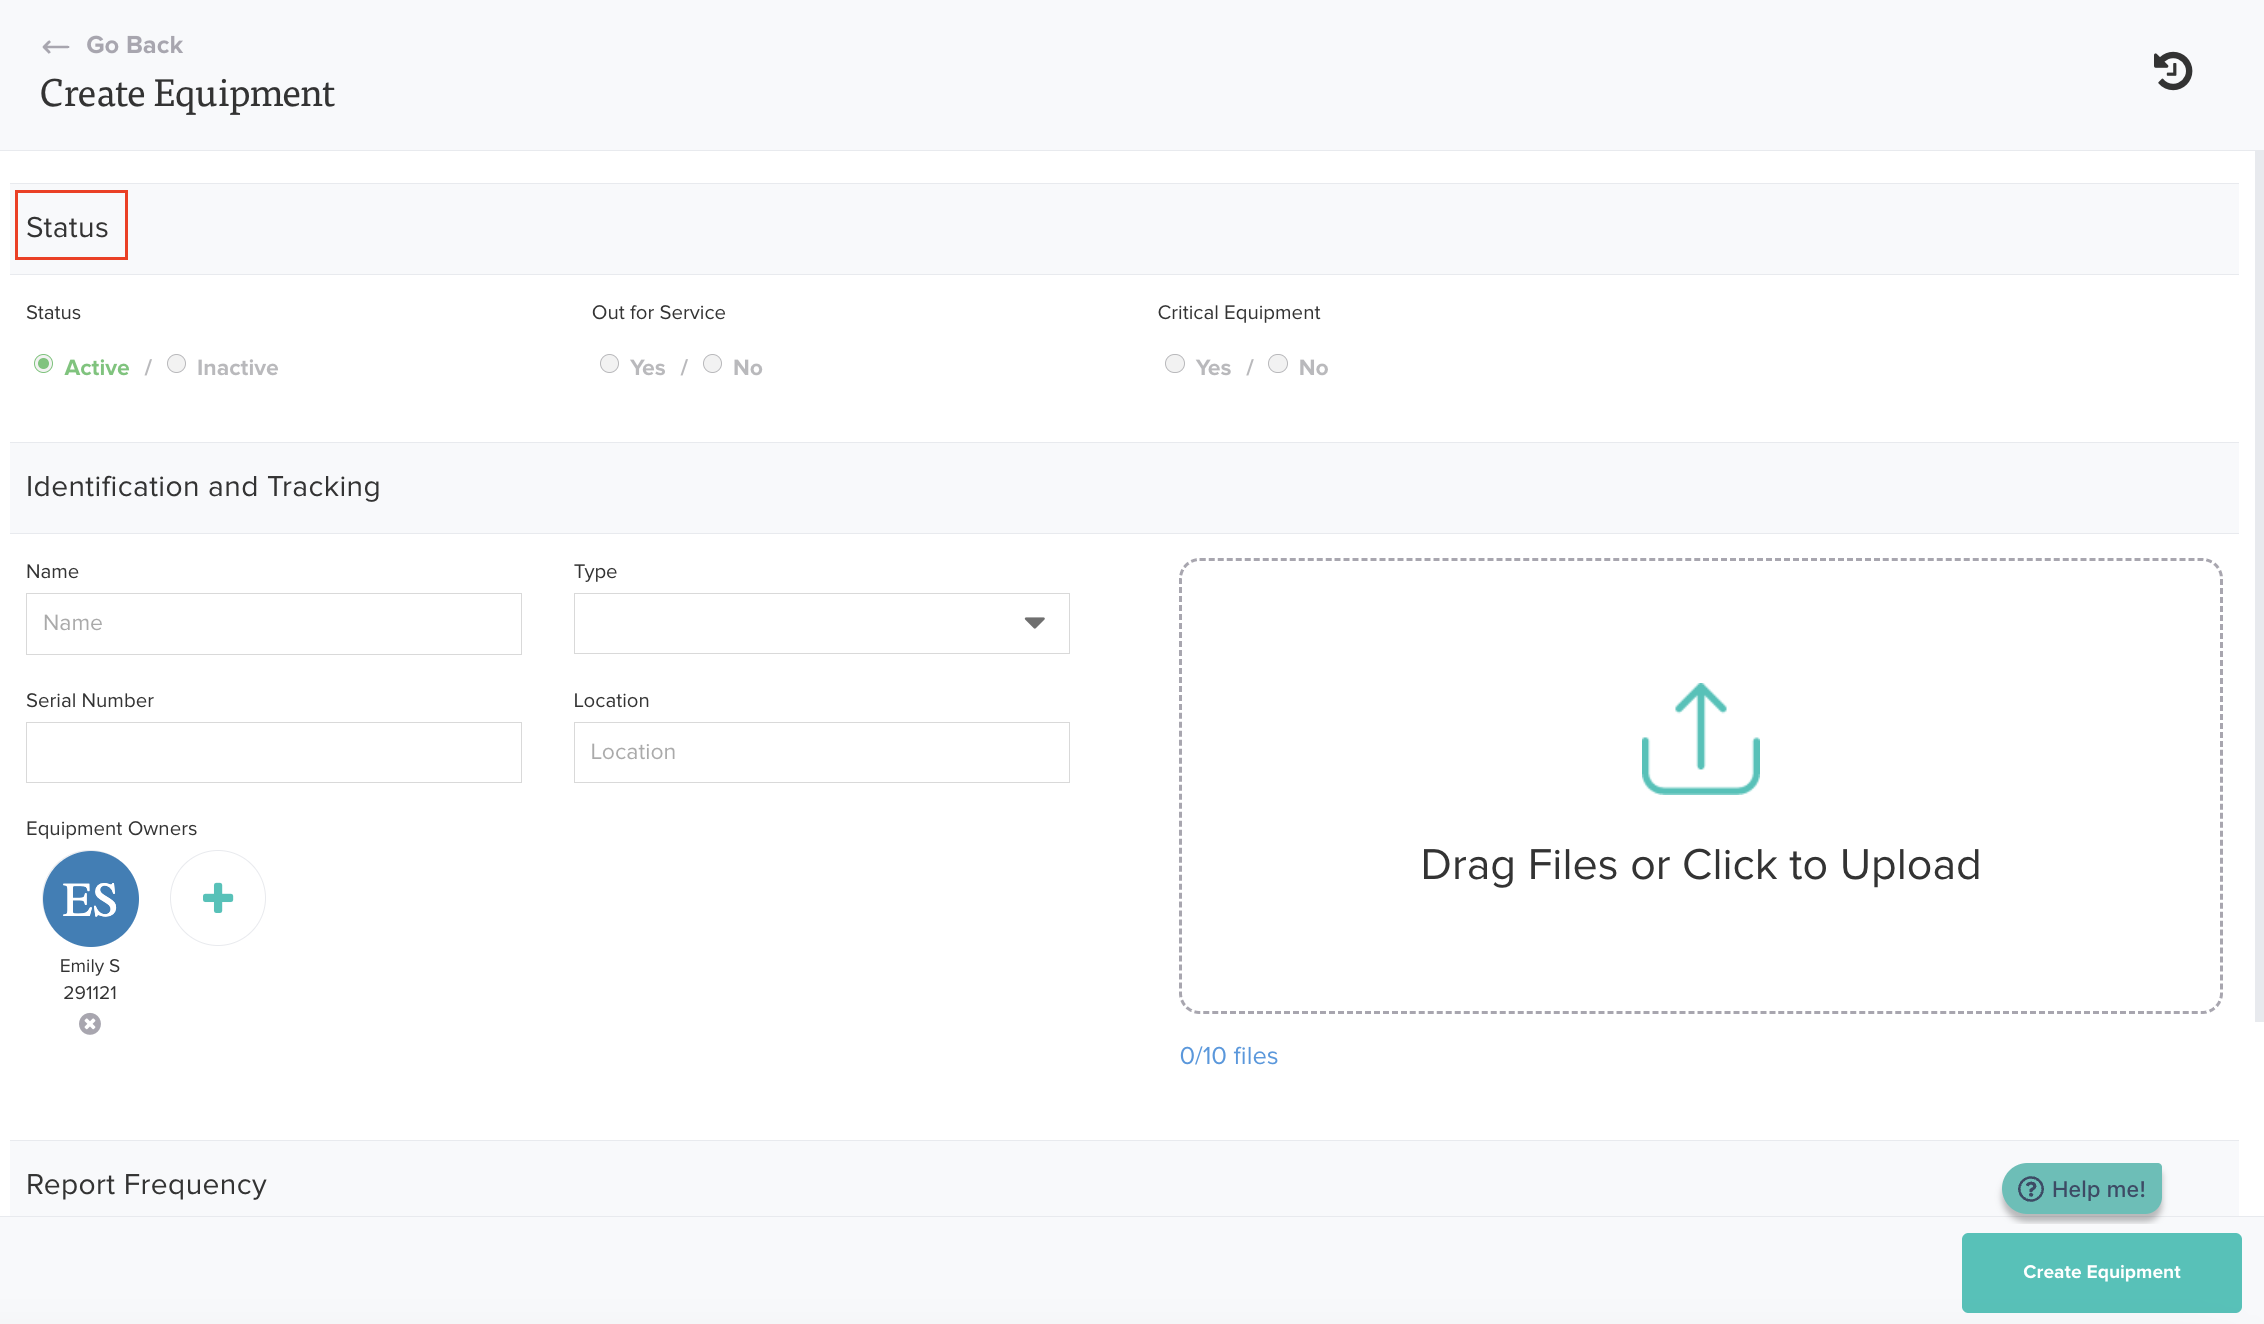Click the Serial Number field
Viewport: 2264px width, 1324px height.
273,752
